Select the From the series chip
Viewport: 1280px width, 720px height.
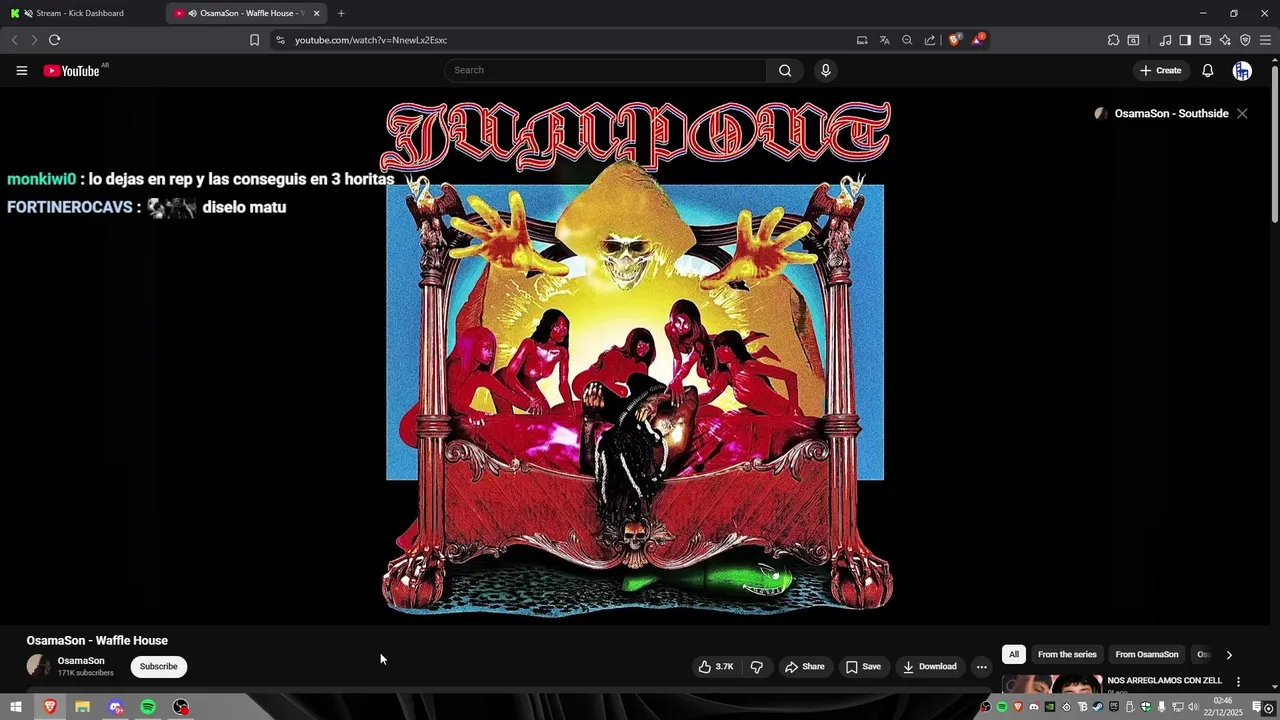click(1067, 655)
